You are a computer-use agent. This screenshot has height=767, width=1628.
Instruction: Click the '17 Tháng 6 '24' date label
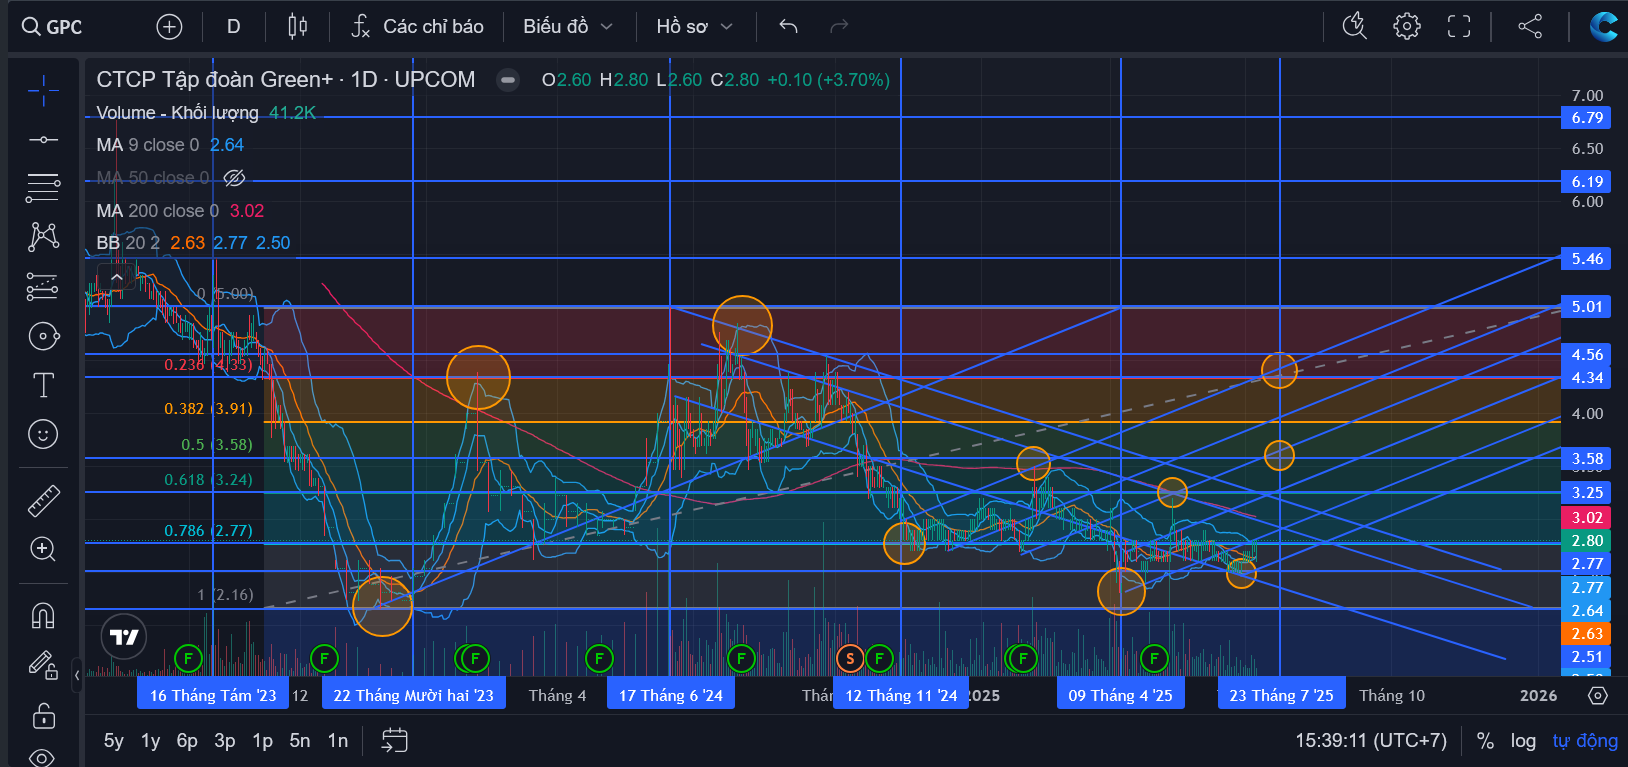(x=671, y=695)
